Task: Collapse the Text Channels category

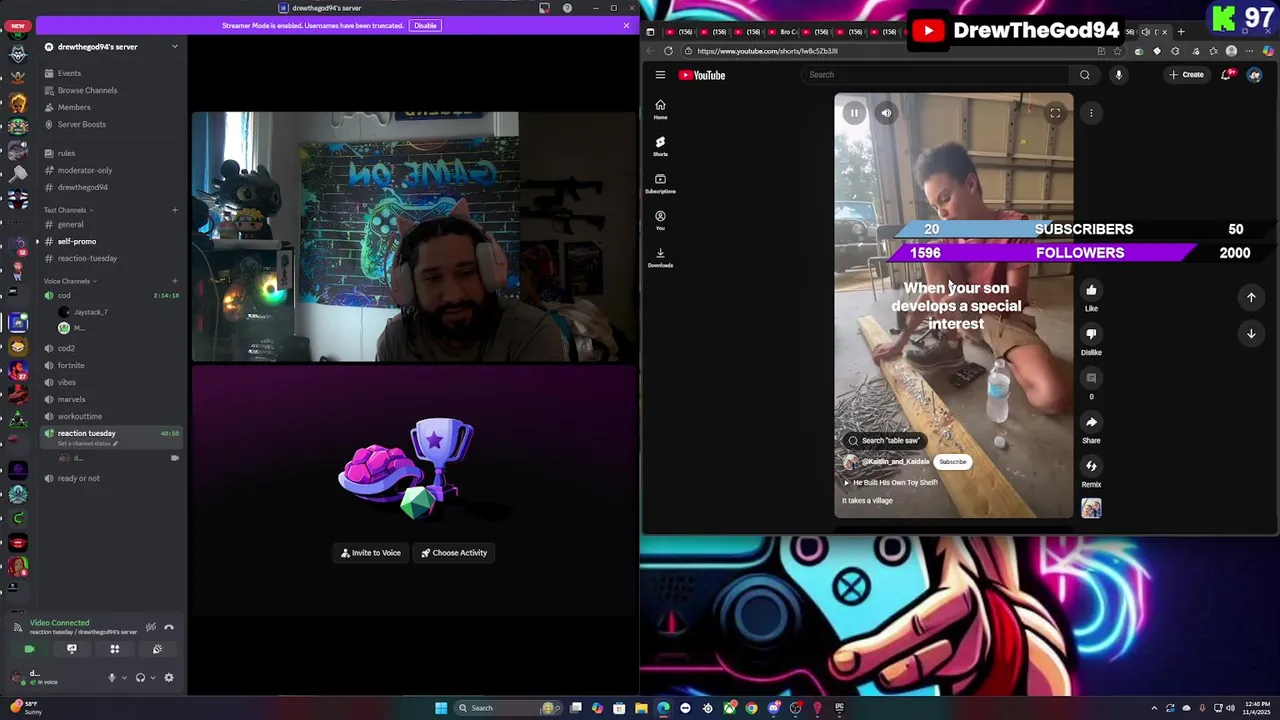Action: point(68,210)
